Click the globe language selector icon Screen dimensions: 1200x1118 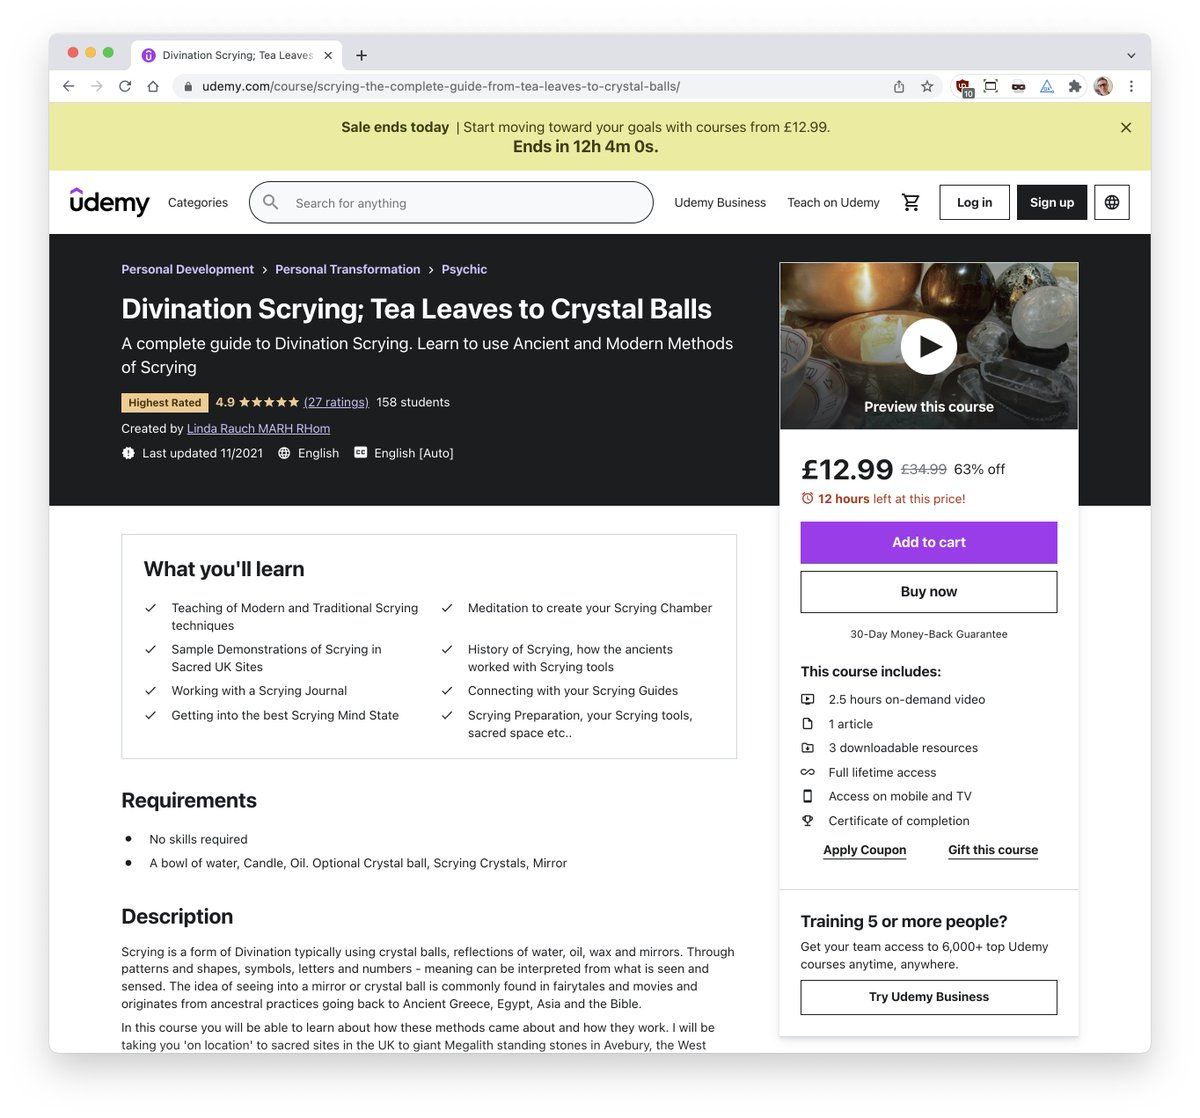pos(1112,202)
